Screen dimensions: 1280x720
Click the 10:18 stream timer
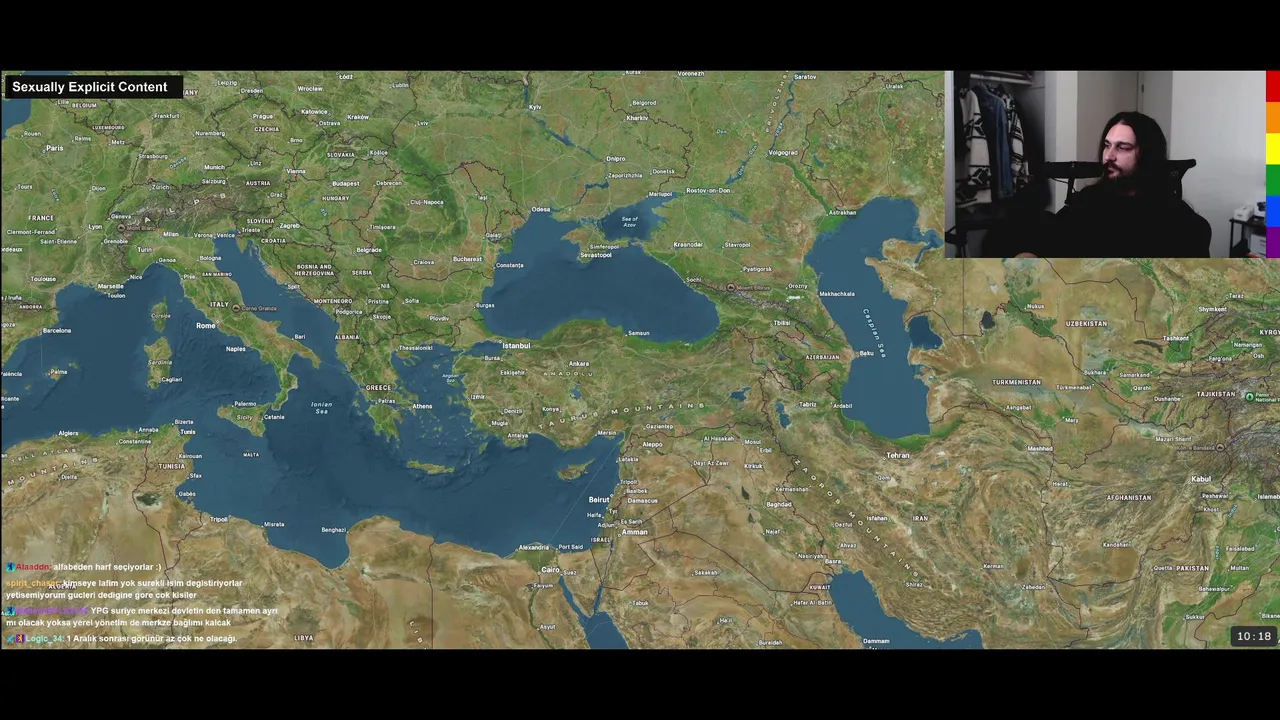tap(1254, 636)
